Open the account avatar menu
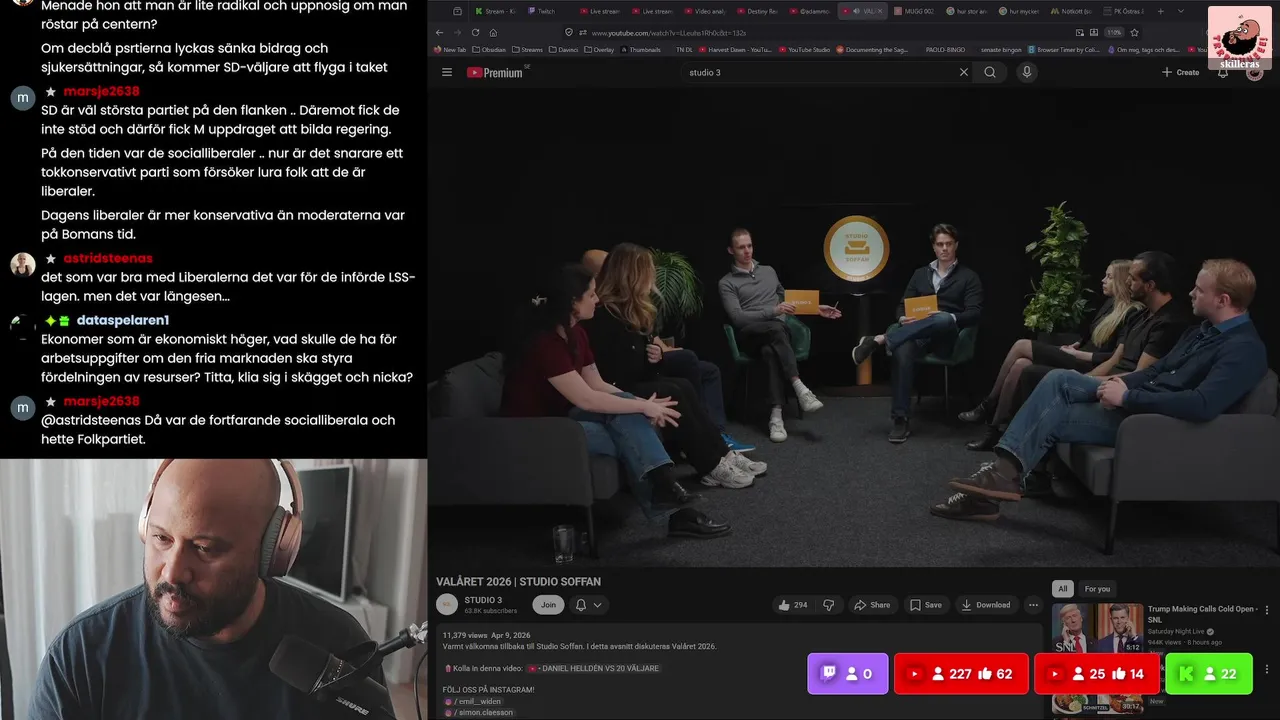 pyautogui.click(x=1254, y=72)
